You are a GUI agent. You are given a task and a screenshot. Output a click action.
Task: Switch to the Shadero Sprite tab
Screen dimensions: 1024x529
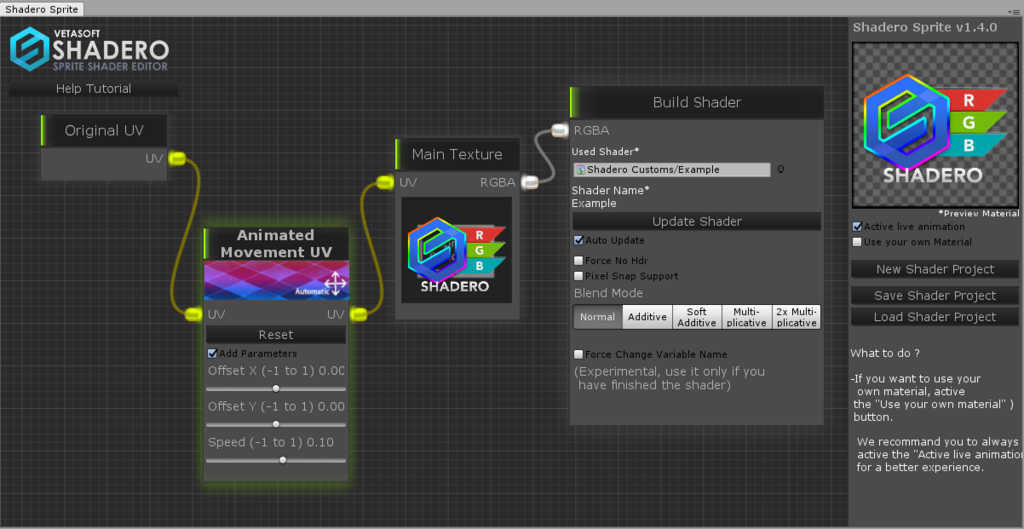click(42, 9)
